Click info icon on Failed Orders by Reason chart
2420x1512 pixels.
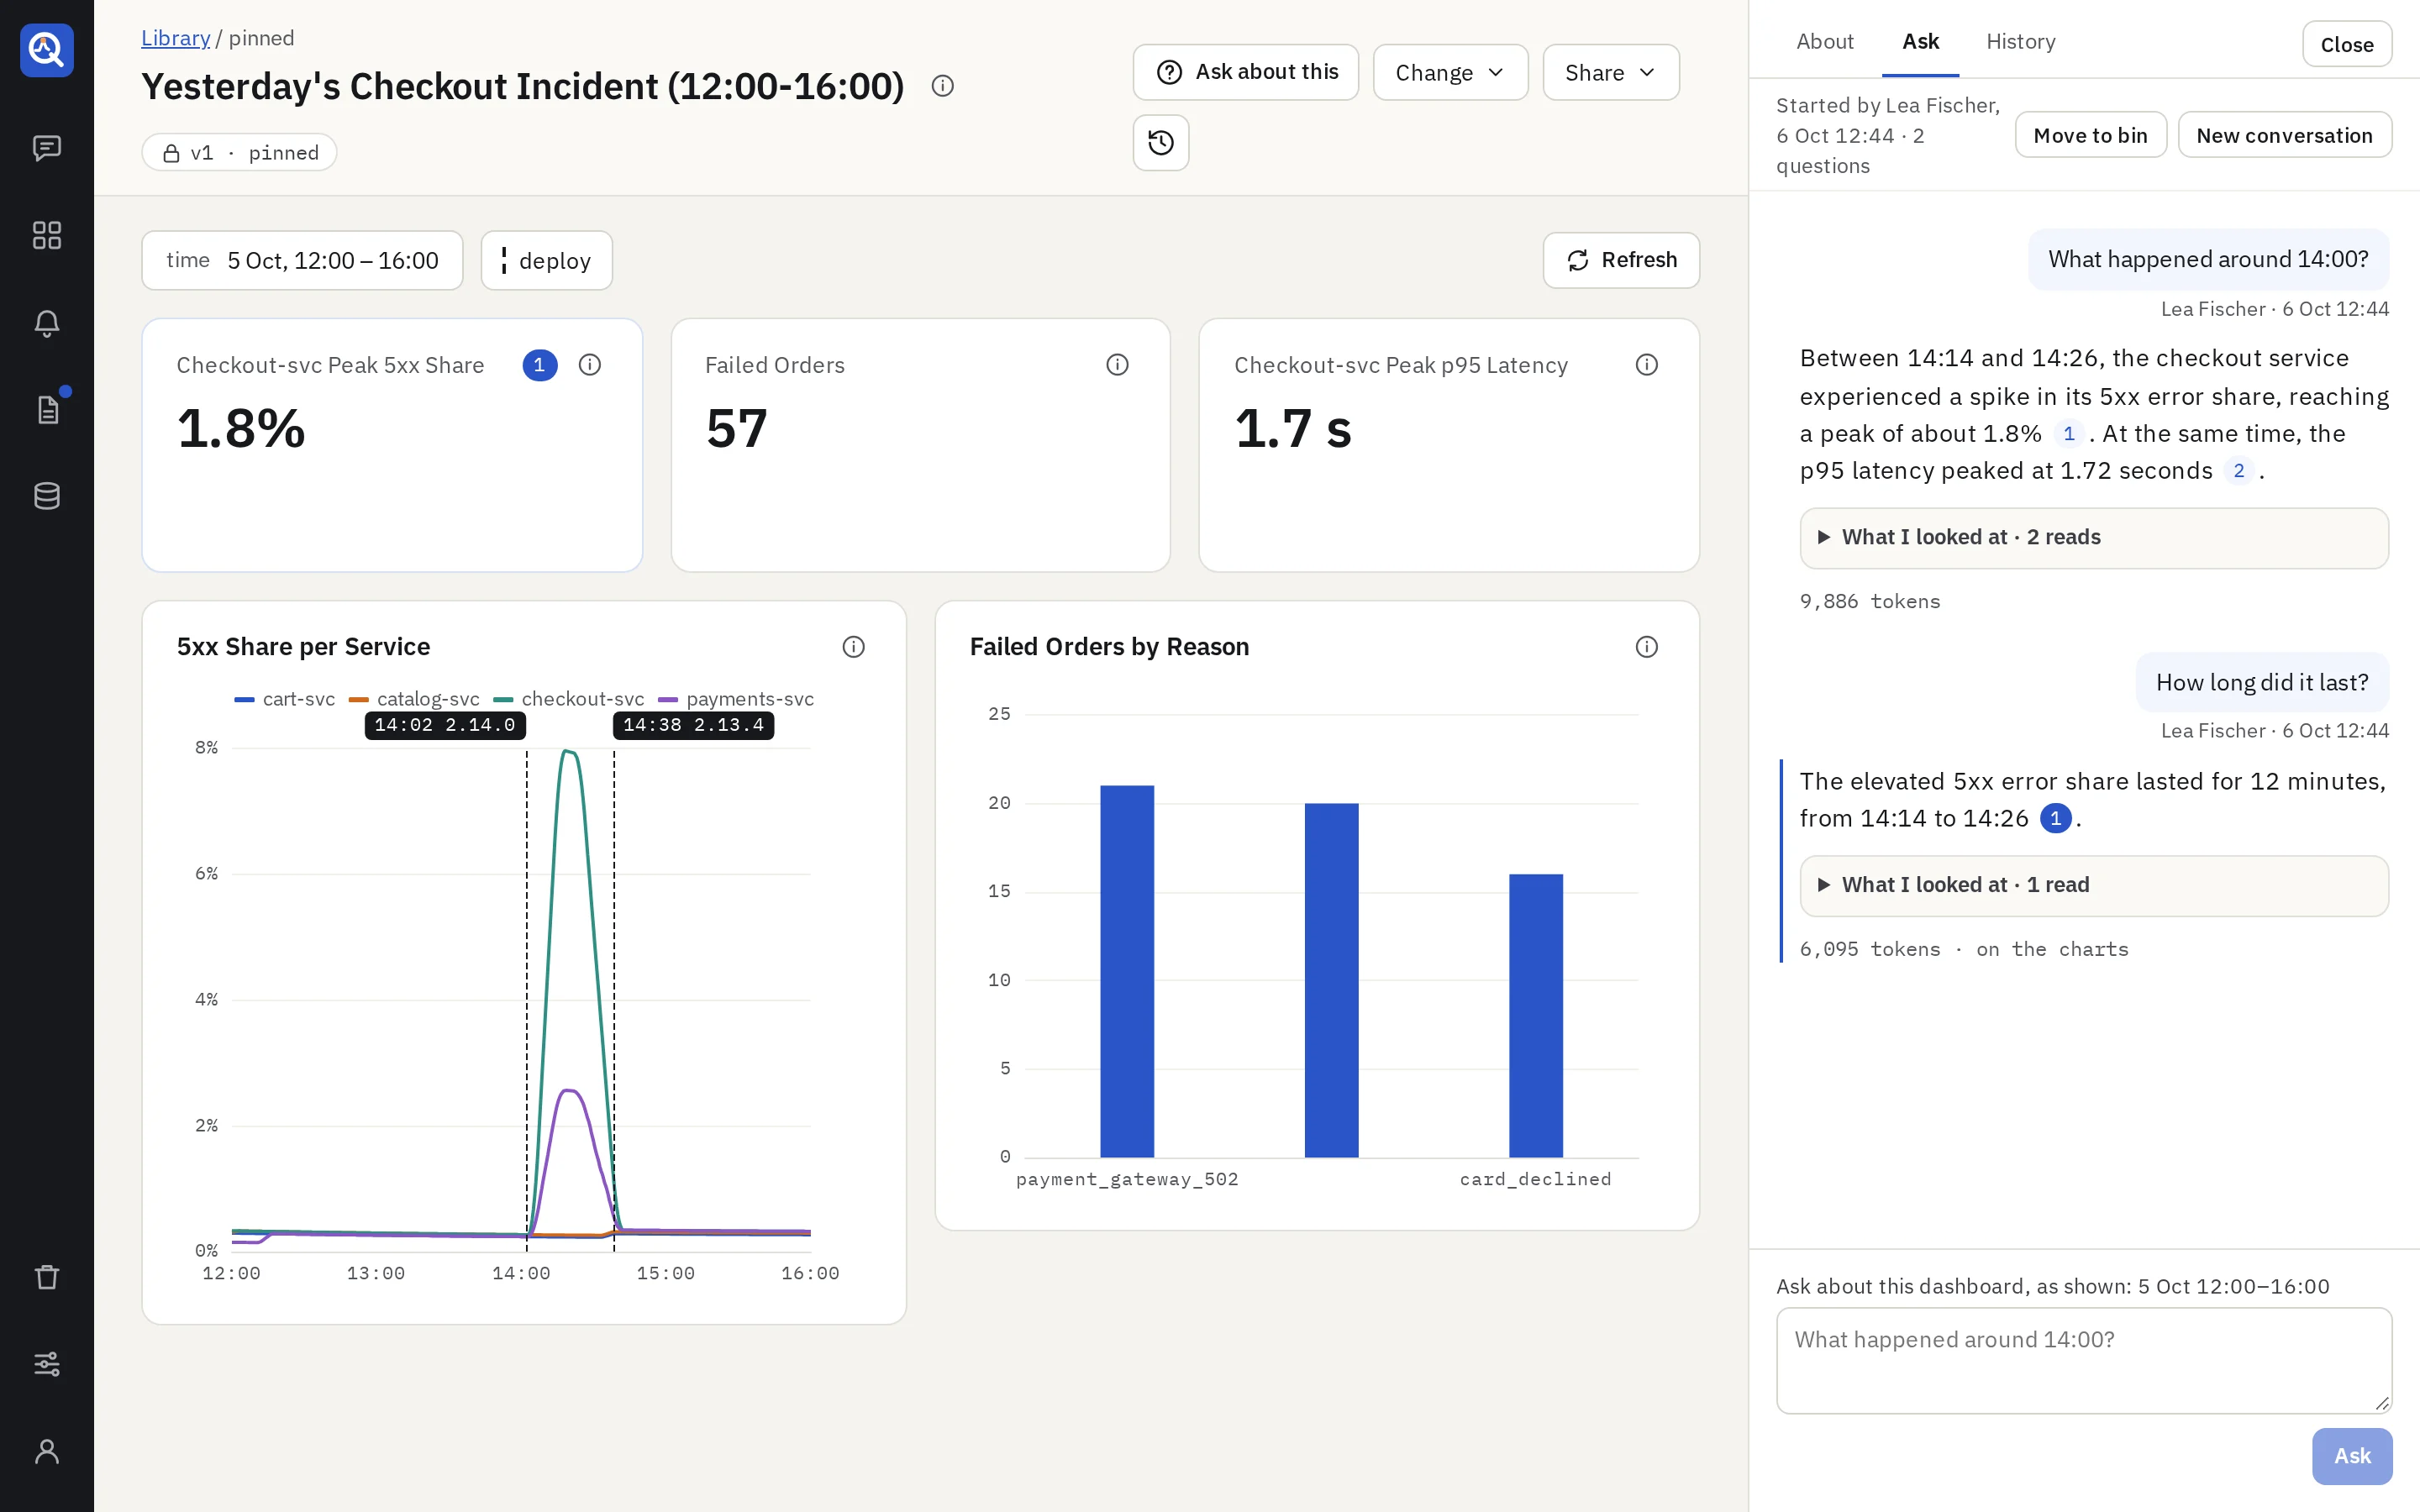[x=1646, y=647]
